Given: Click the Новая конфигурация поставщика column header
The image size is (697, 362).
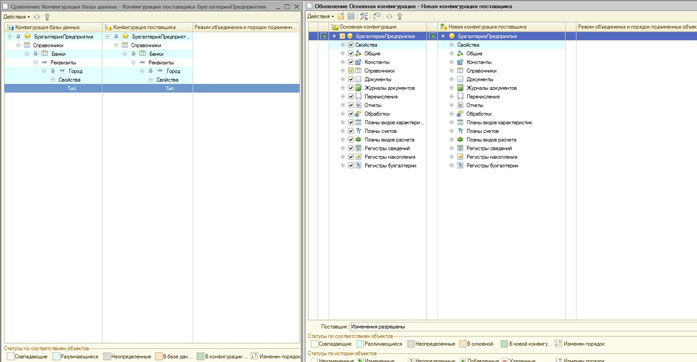Looking at the screenshot, I should click(501, 27).
